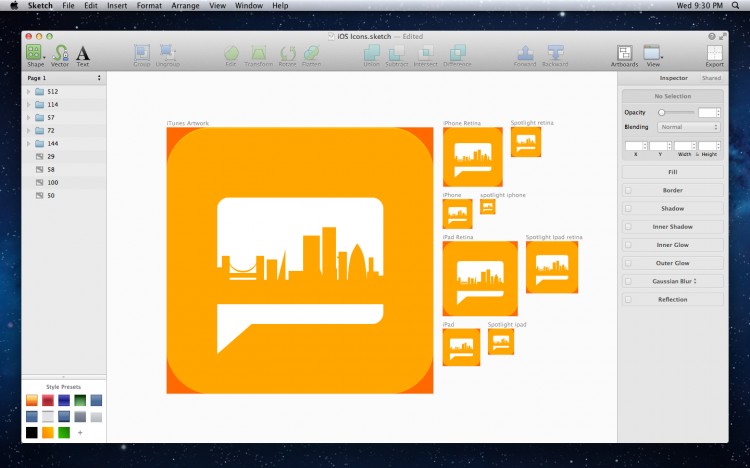This screenshot has width=750, height=468.
Task: Click the Forward arrange icon
Action: tap(525, 54)
